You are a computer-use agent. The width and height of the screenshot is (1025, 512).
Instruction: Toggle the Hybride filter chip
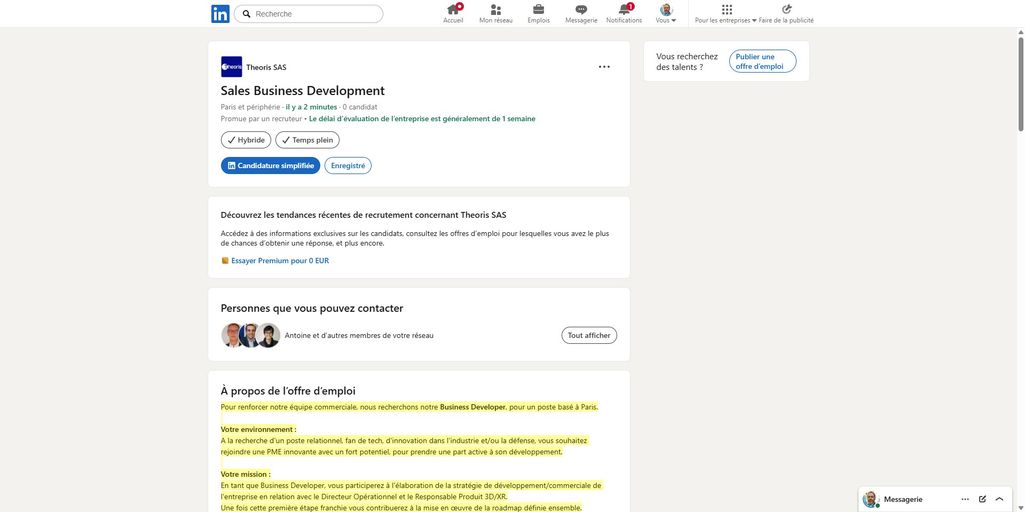[246, 140]
